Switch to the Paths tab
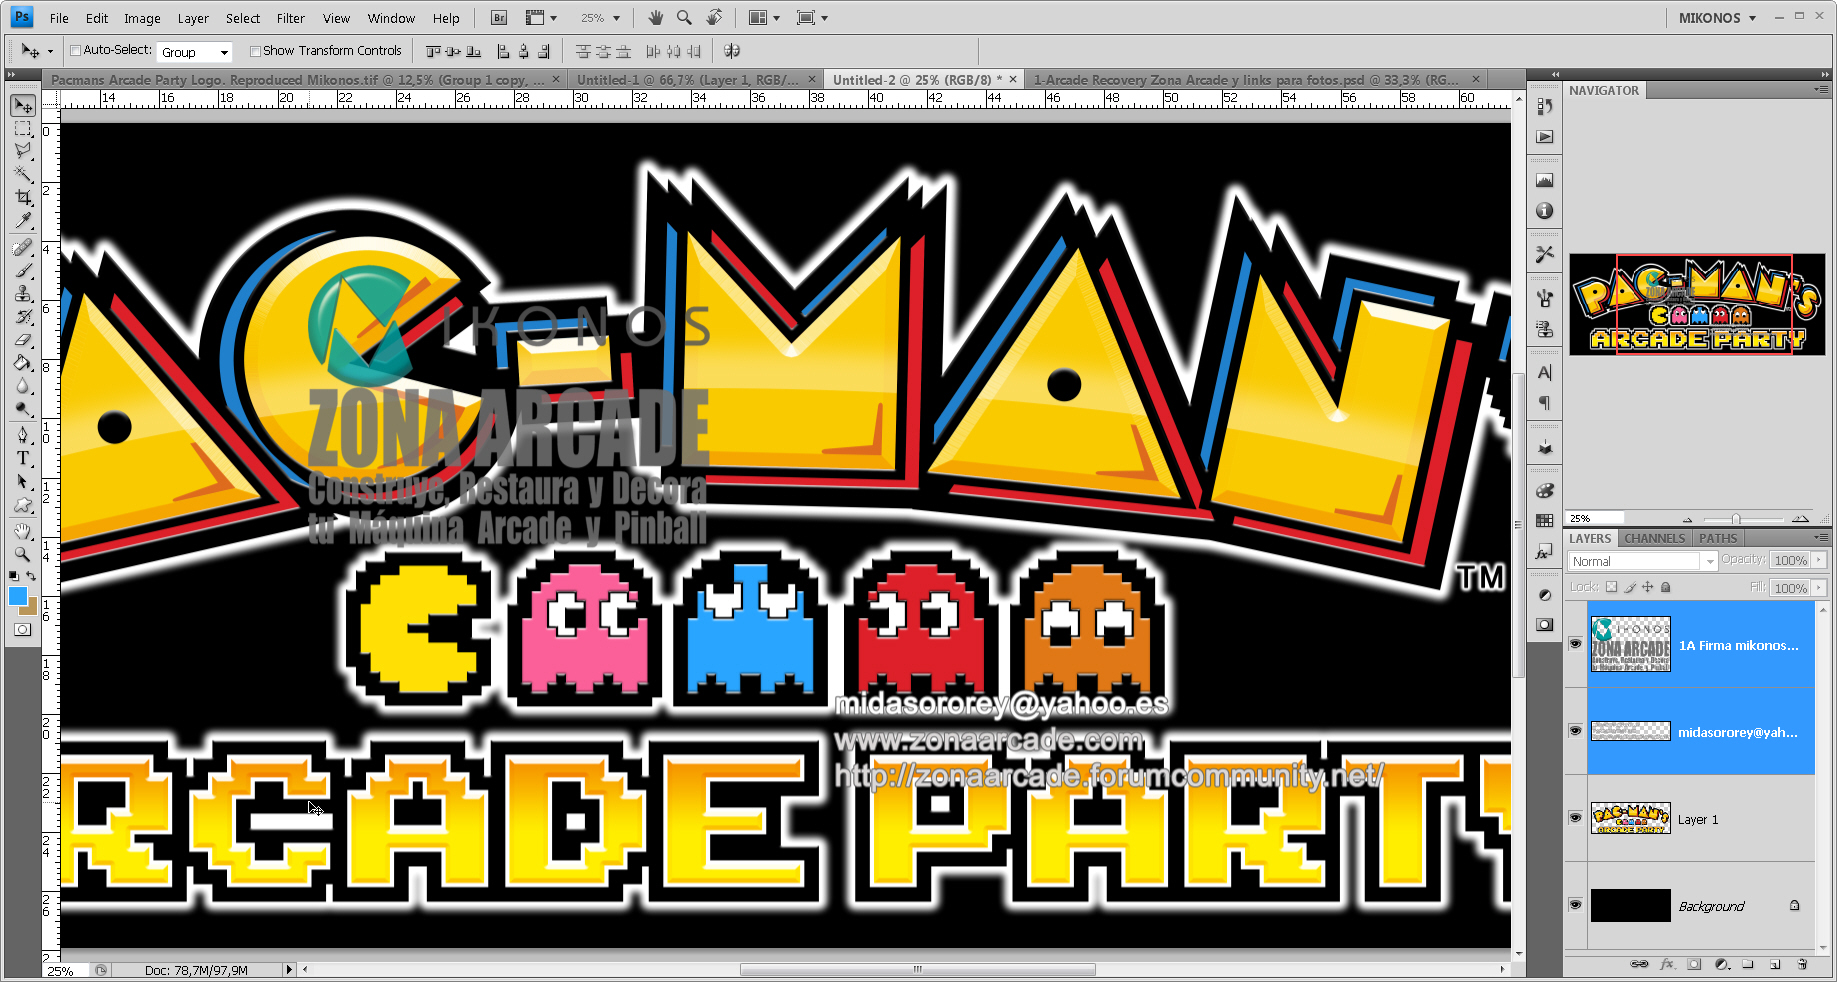This screenshot has height=982, width=1837. point(1718,538)
